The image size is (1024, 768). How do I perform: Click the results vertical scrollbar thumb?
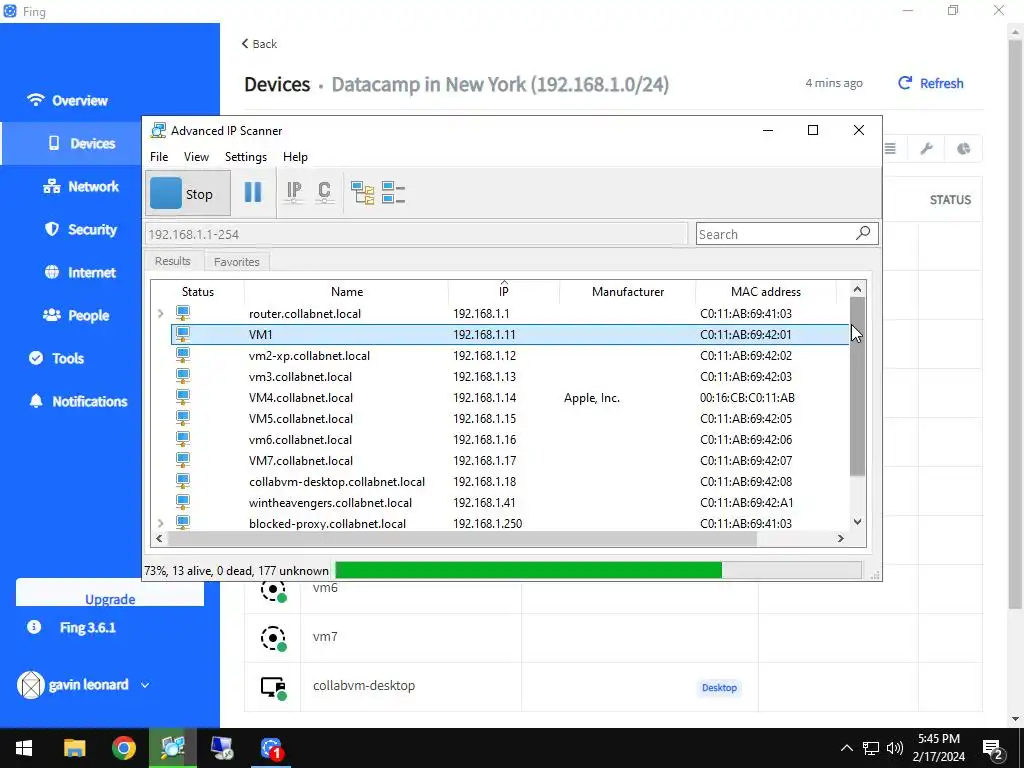(x=857, y=387)
